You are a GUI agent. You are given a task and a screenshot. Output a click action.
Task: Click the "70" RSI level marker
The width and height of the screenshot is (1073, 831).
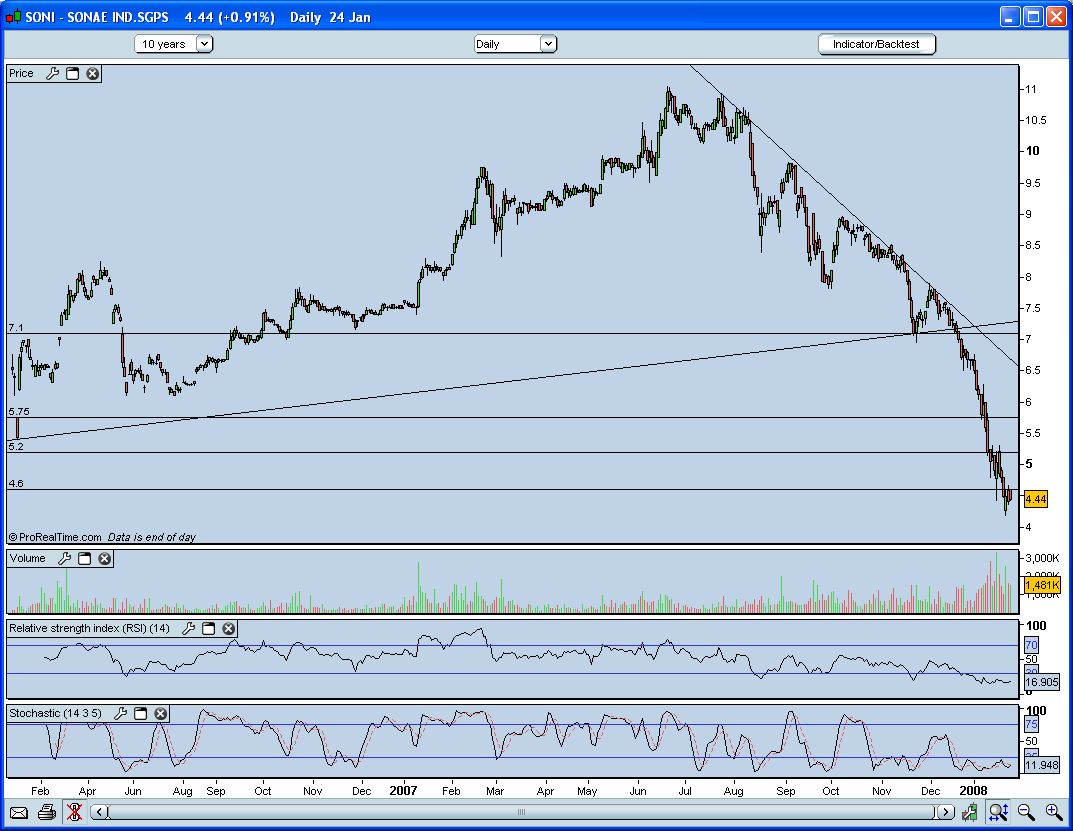pyautogui.click(x=1031, y=645)
